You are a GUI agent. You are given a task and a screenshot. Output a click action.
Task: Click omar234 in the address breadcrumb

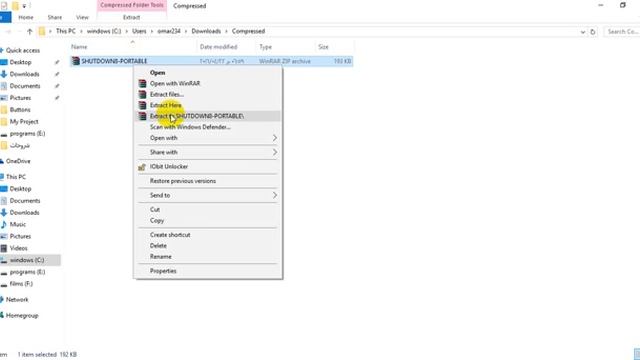click(x=169, y=31)
